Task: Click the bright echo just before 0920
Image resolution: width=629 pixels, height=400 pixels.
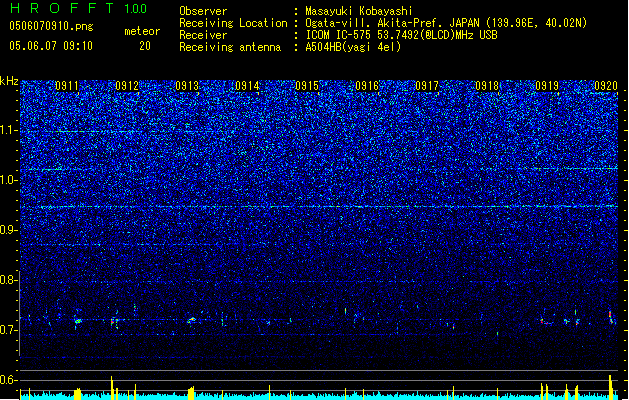Action: [611, 317]
